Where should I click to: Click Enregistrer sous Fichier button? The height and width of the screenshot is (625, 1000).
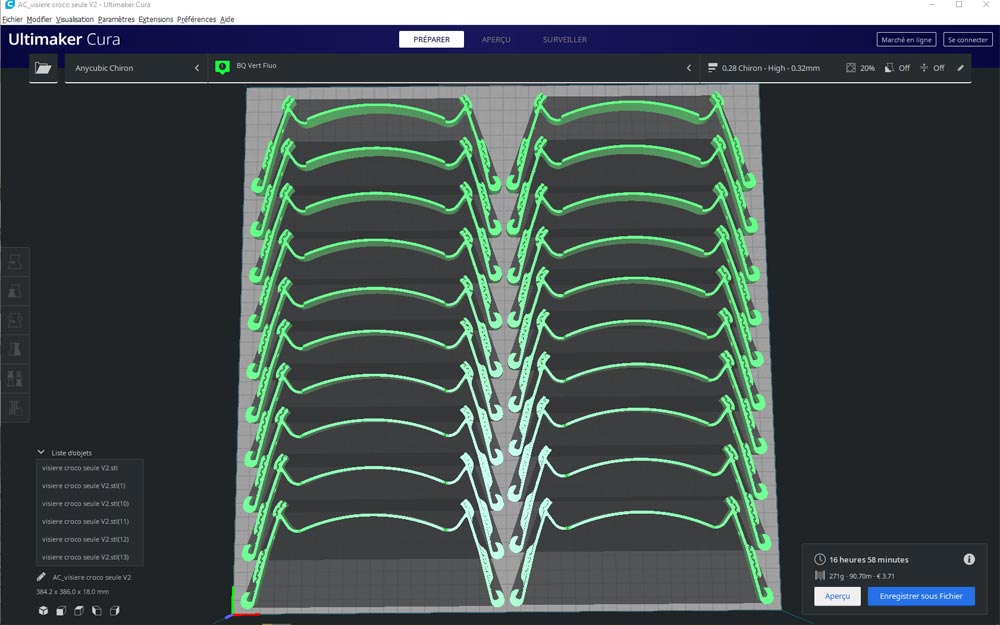coord(921,596)
